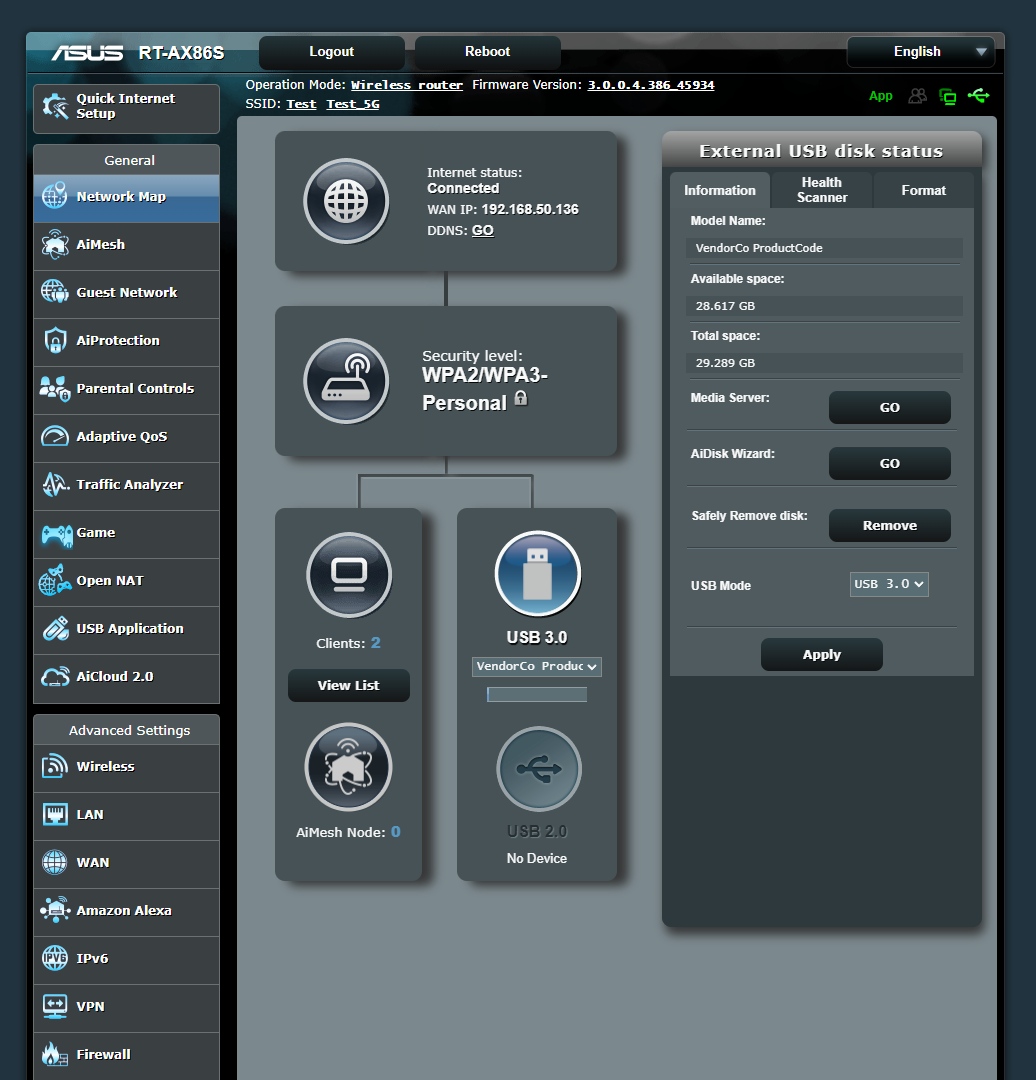Open the USB Mode dropdown
This screenshot has height=1080, width=1036.
tap(888, 585)
